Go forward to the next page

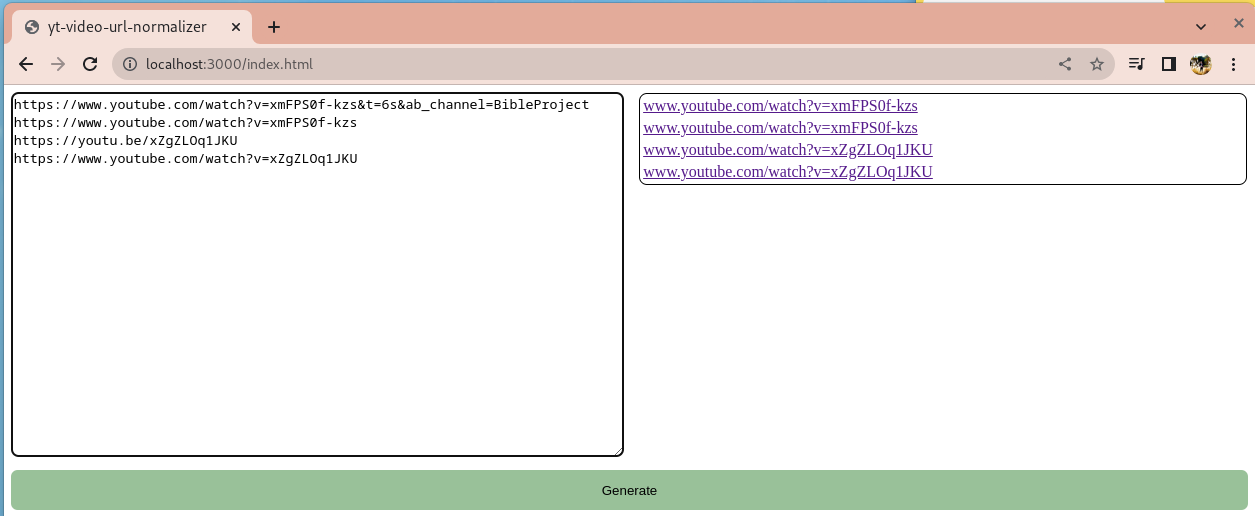click(58, 64)
